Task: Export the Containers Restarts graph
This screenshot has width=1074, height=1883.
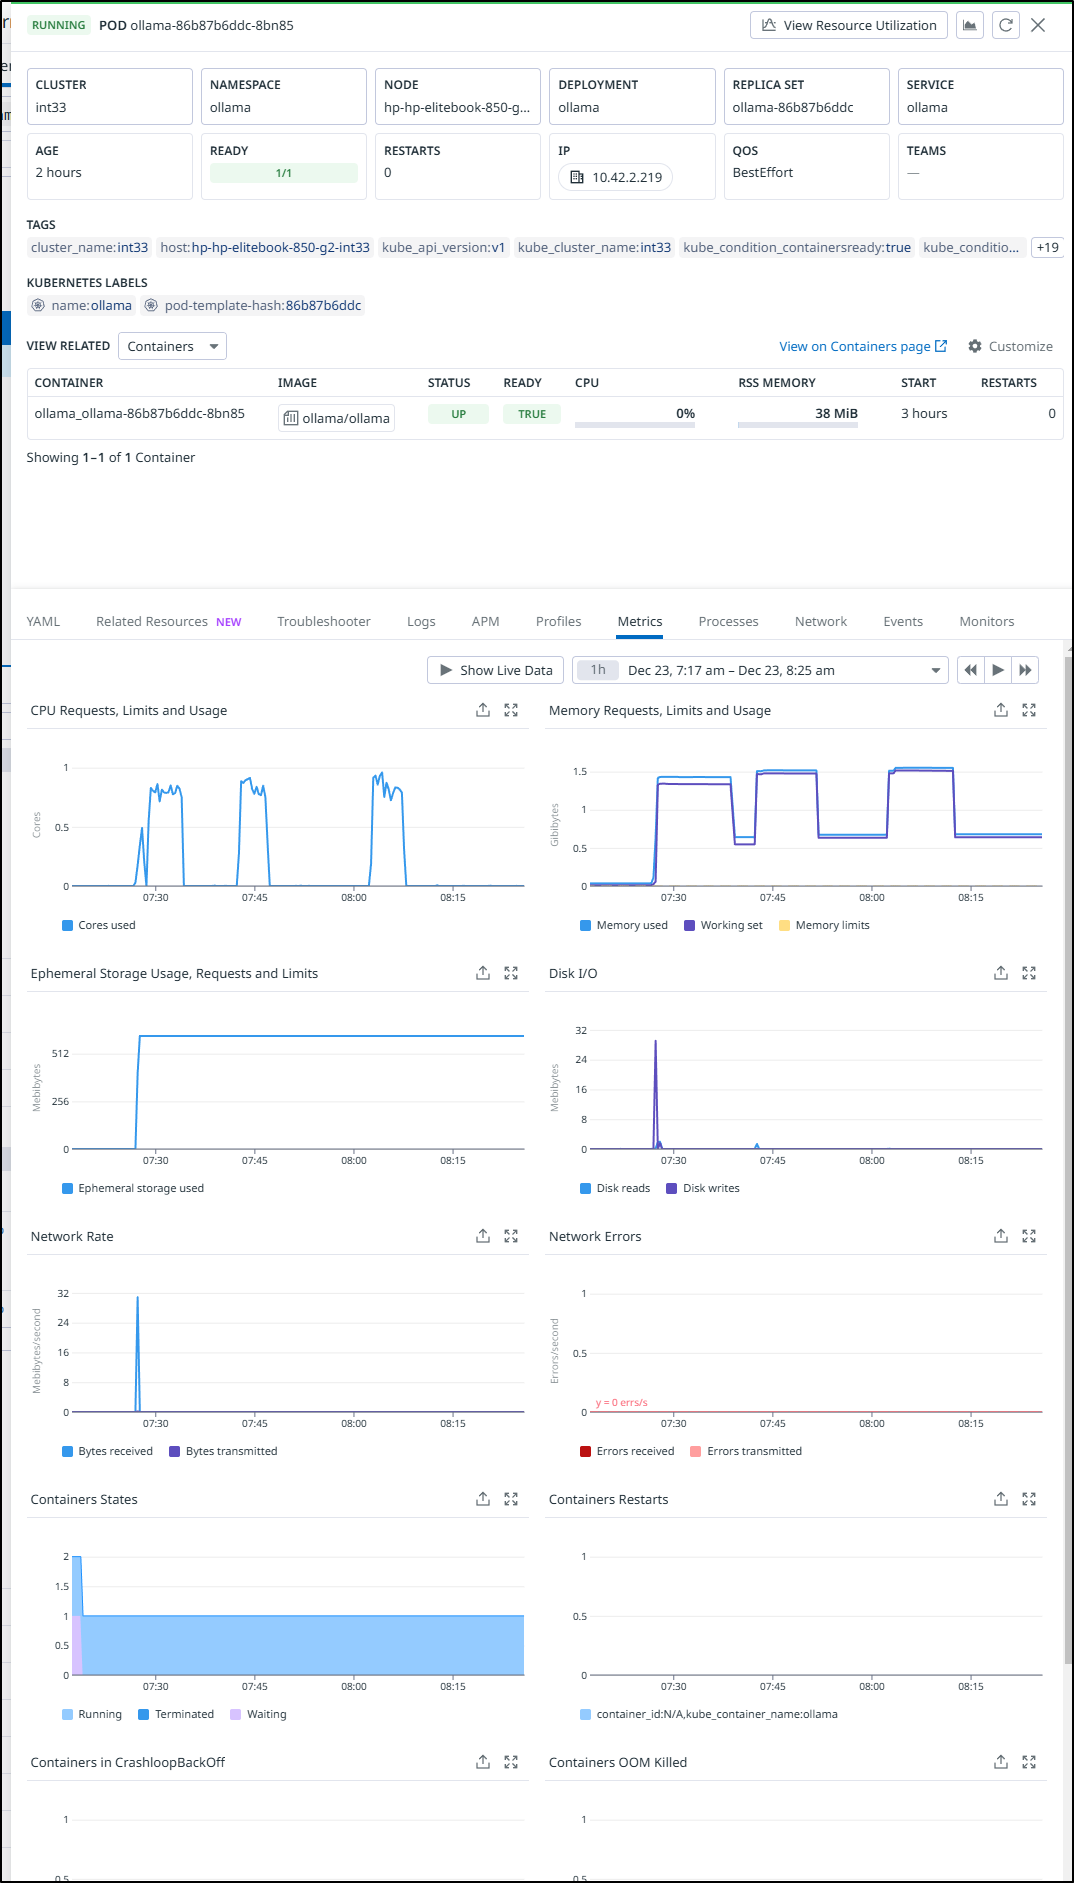Action: pos(1001,1499)
